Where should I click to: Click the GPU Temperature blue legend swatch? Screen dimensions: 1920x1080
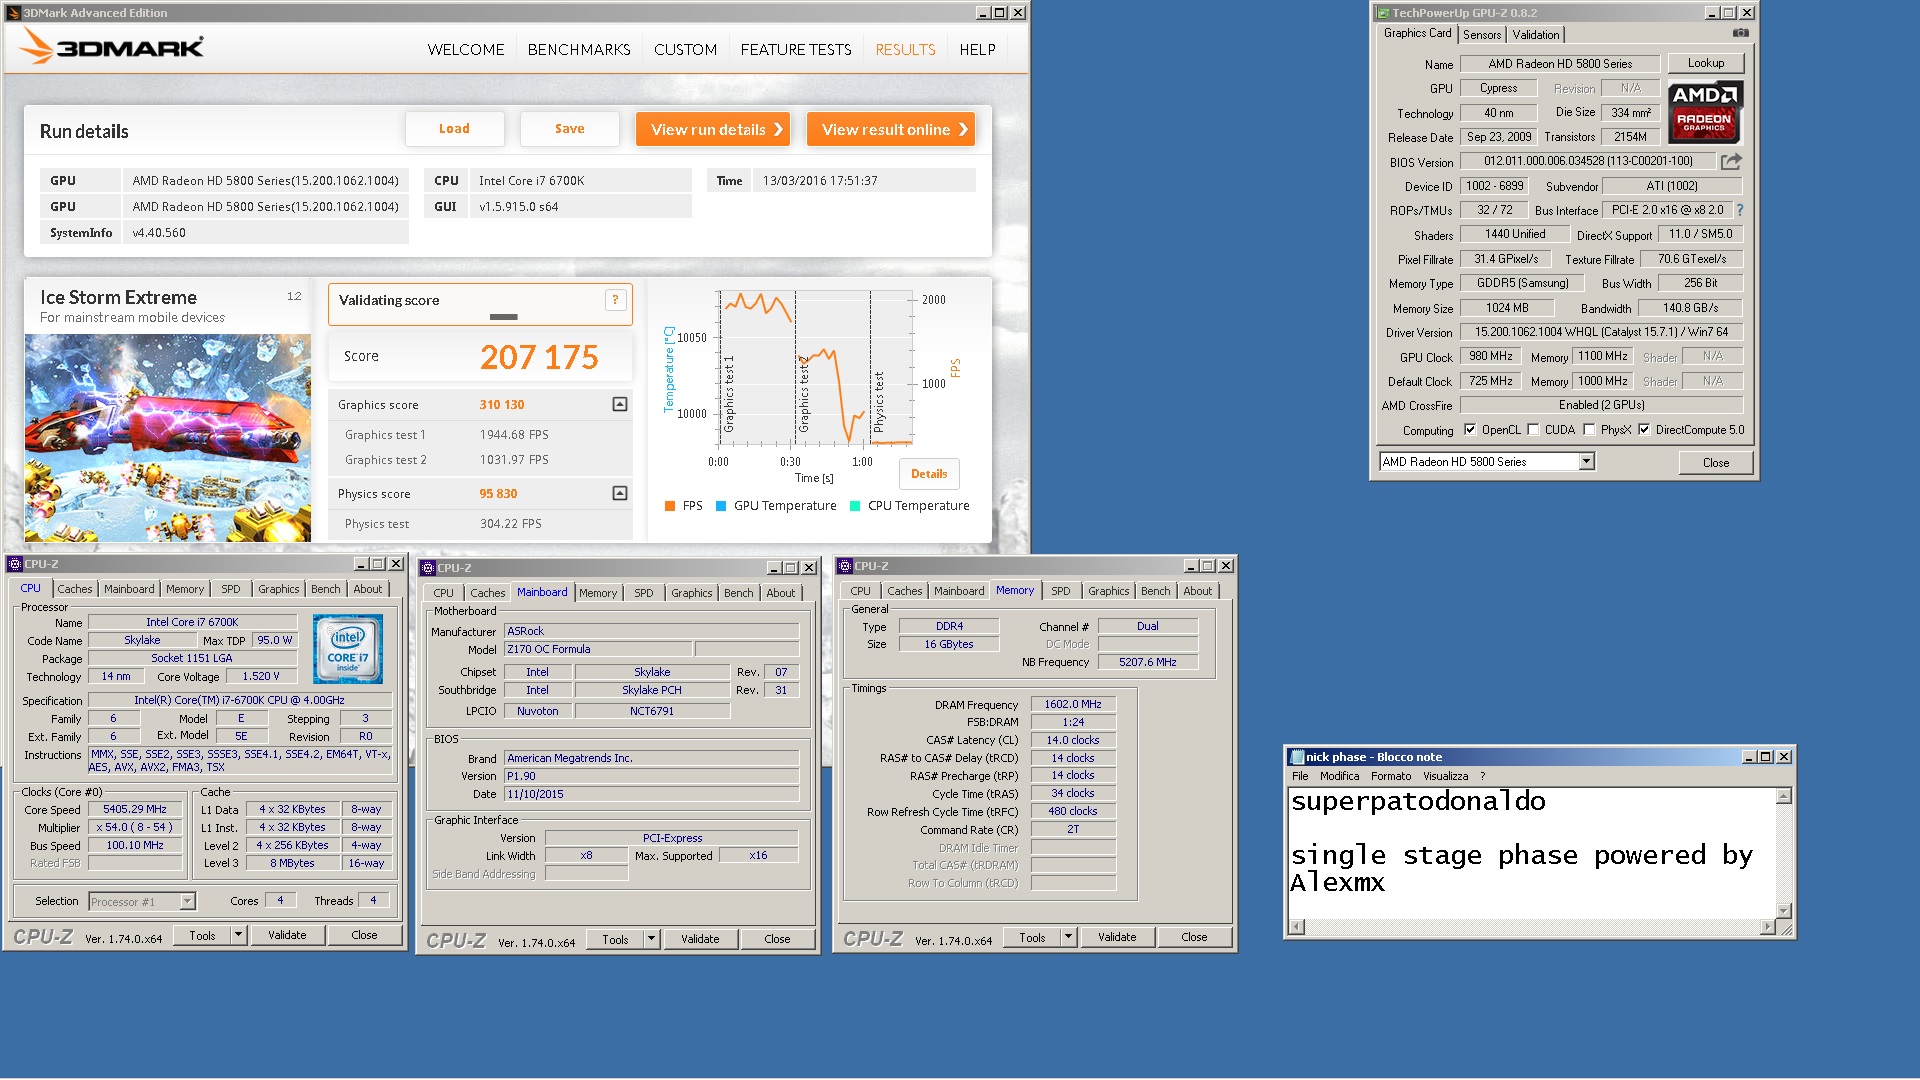pyautogui.click(x=721, y=506)
